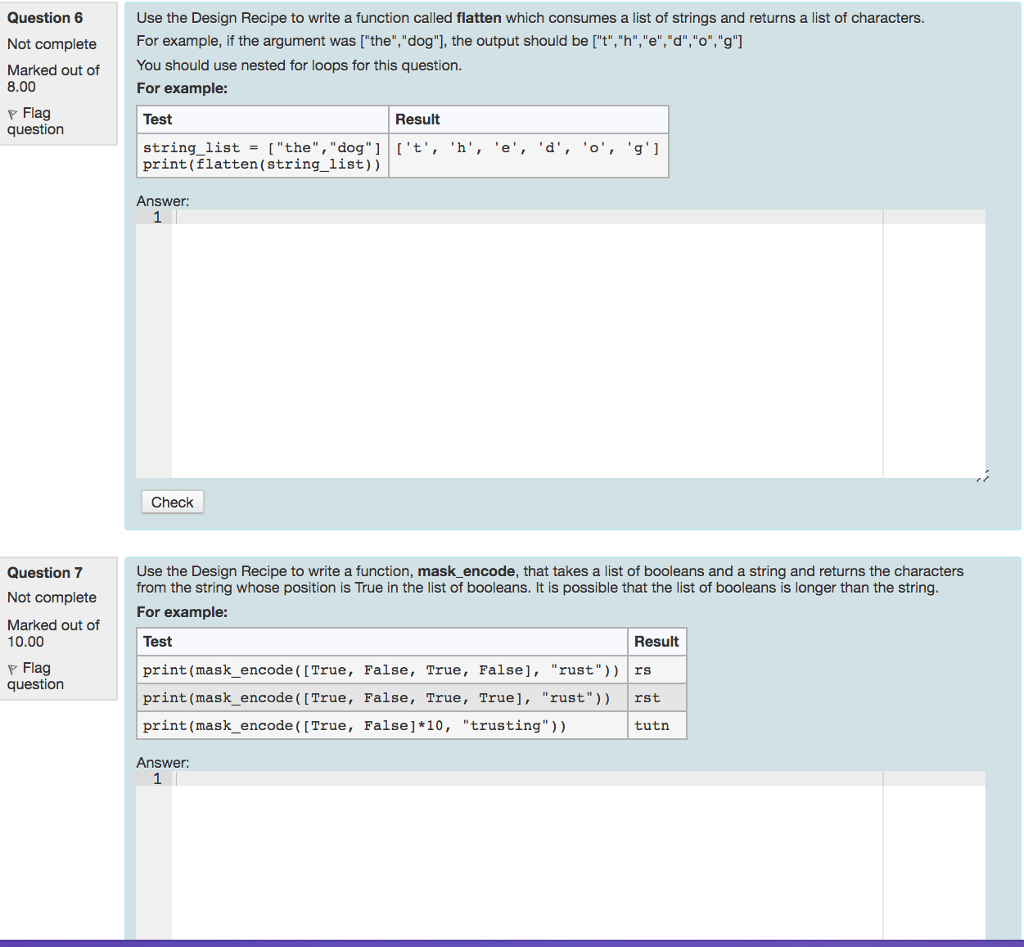Click the Flag question link under Question 7

pyautogui.click(x=33, y=676)
